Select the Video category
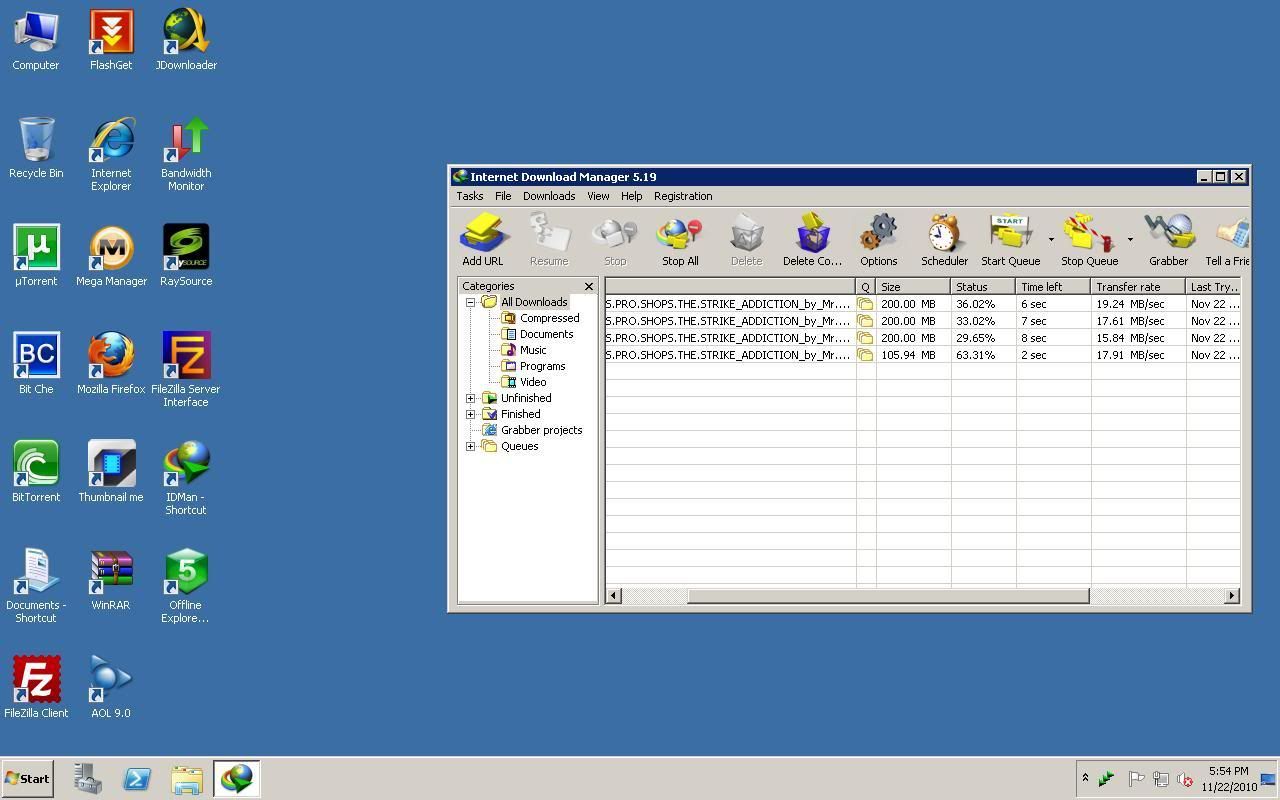This screenshot has width=1280, height=800. tap(533, 382)
